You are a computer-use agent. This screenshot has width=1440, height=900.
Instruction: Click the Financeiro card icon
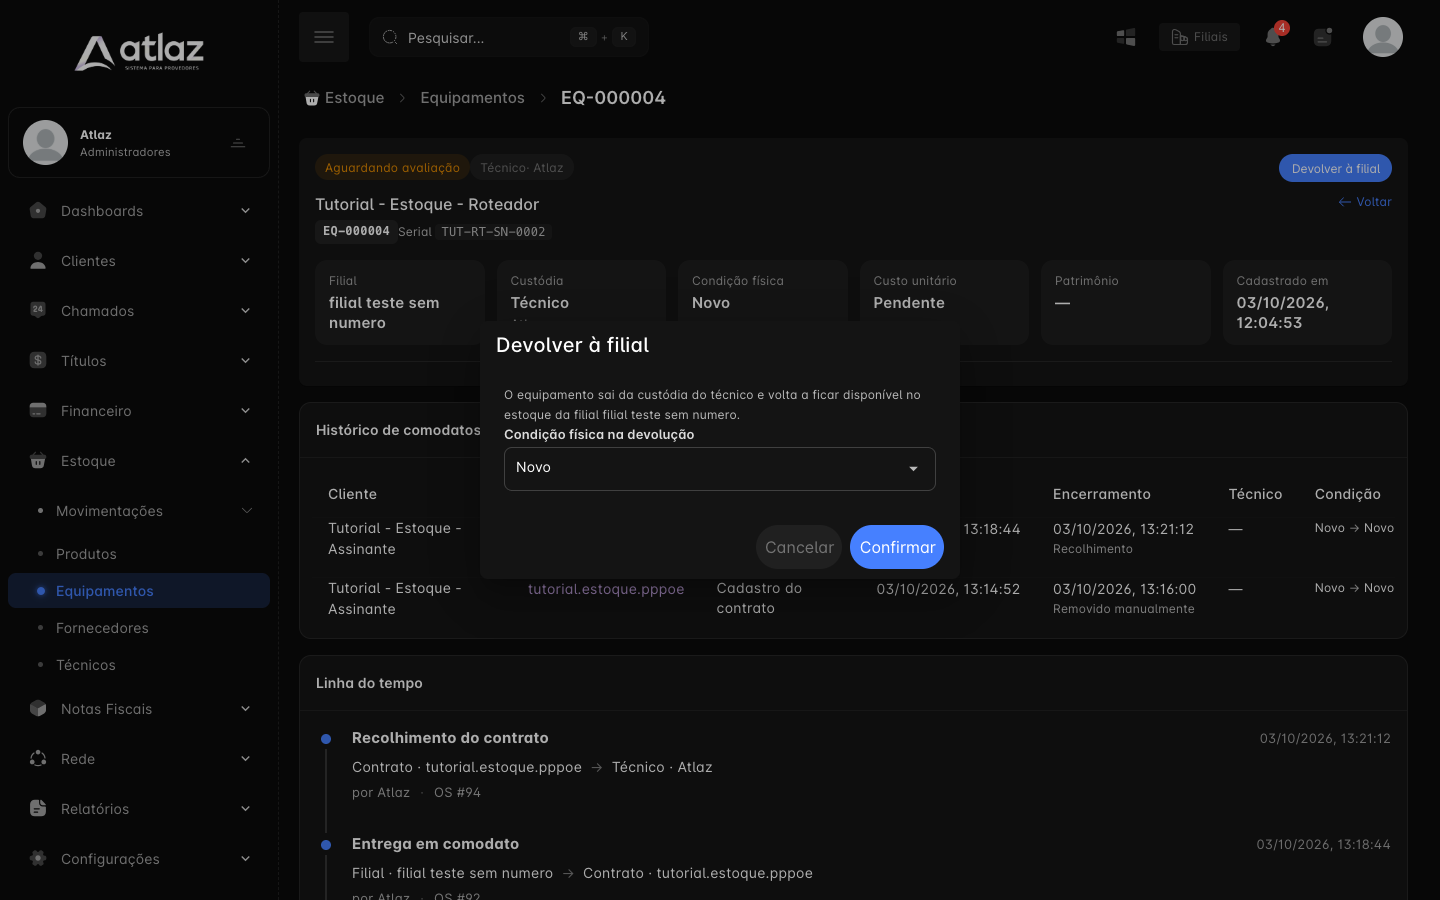tap(38, 410)
